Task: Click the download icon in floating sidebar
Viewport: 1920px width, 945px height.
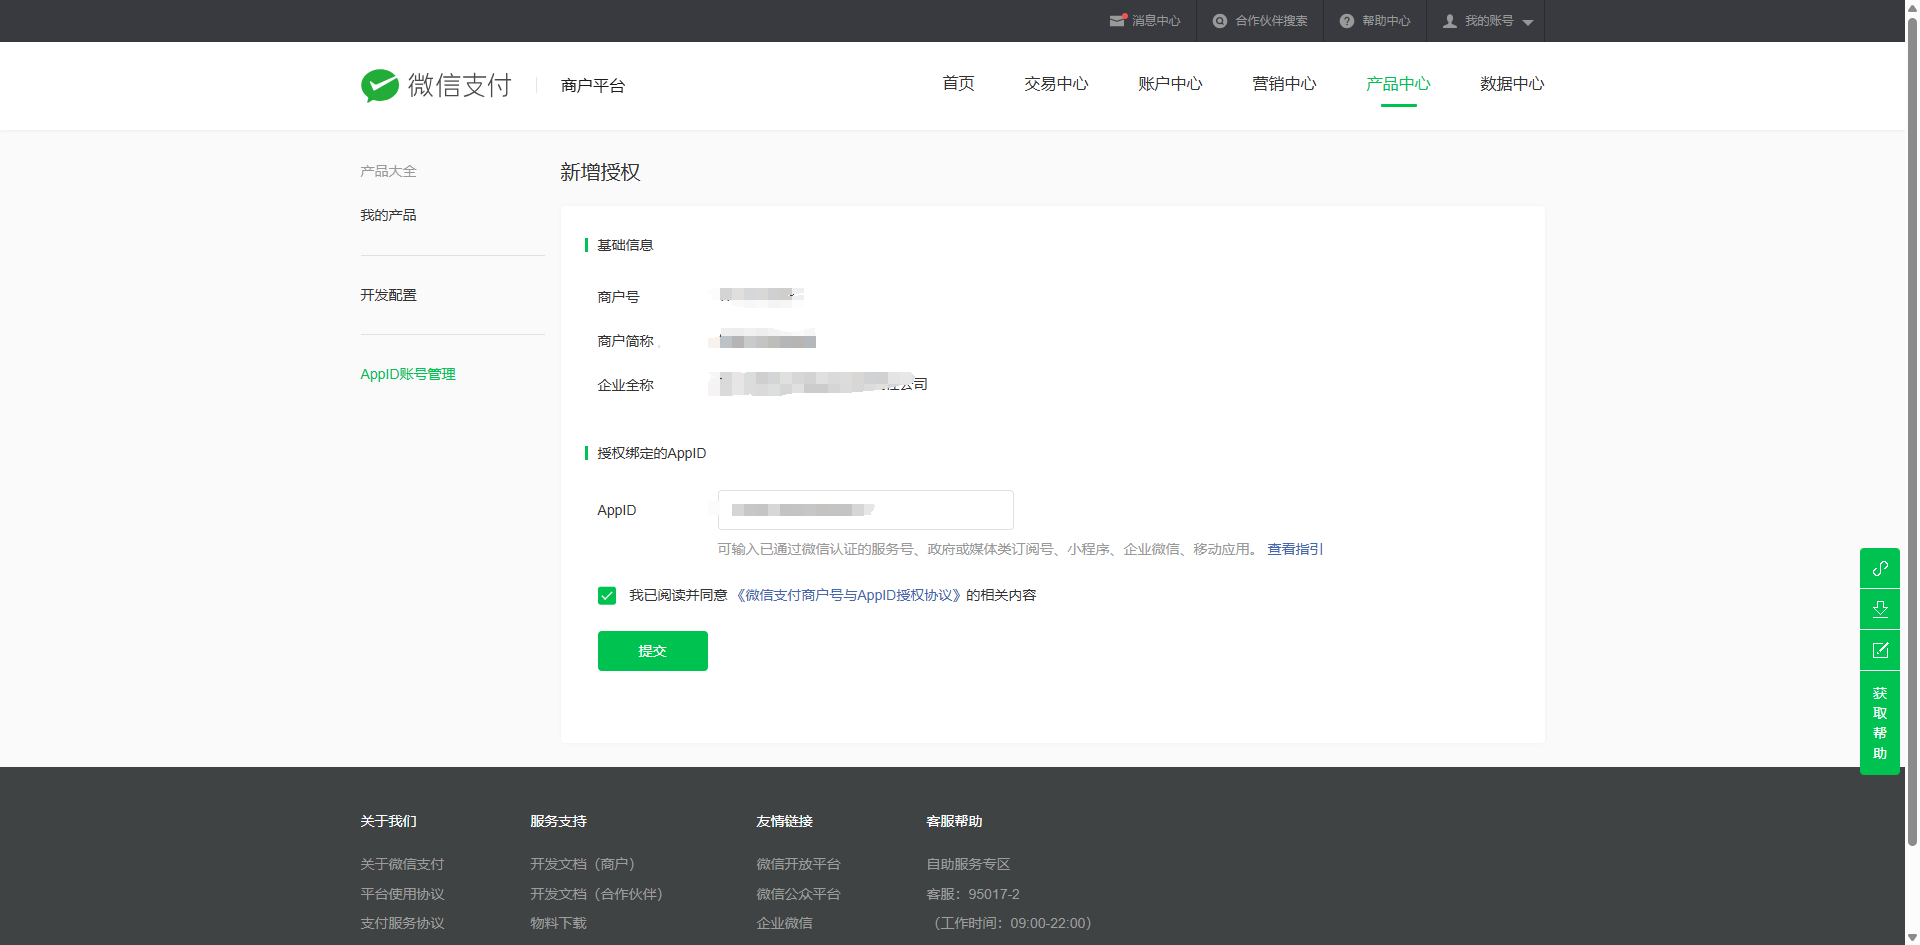Action: [1879, 609]
